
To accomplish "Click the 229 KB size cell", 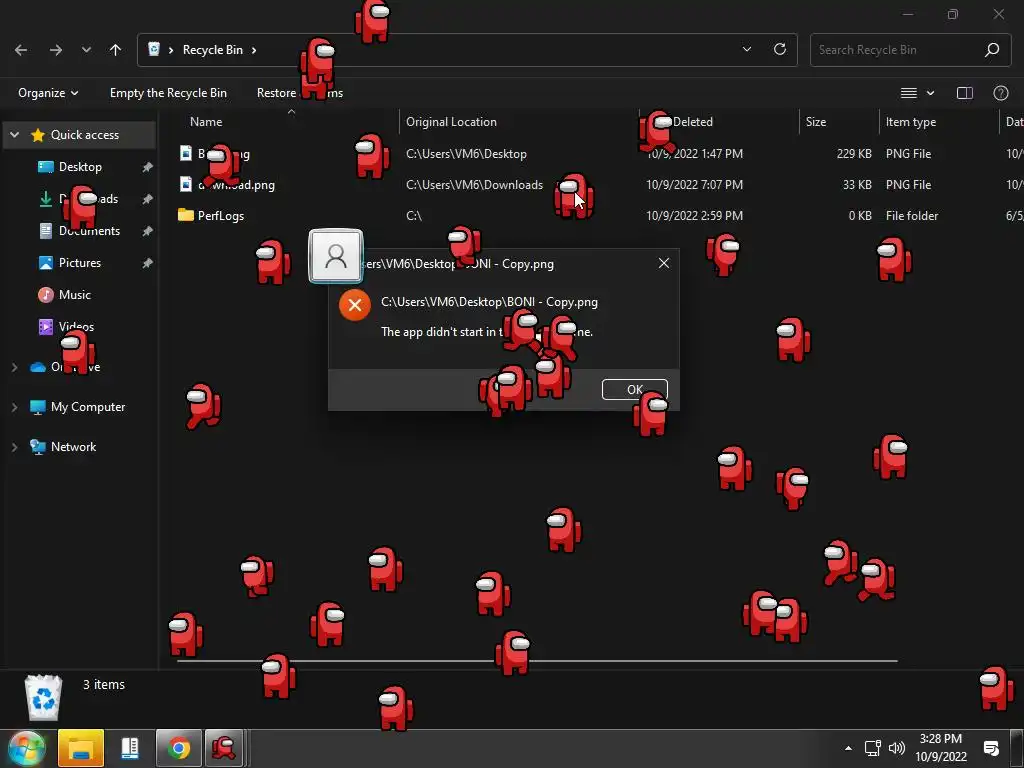I will pyautogui.click(x=854, y=154).
